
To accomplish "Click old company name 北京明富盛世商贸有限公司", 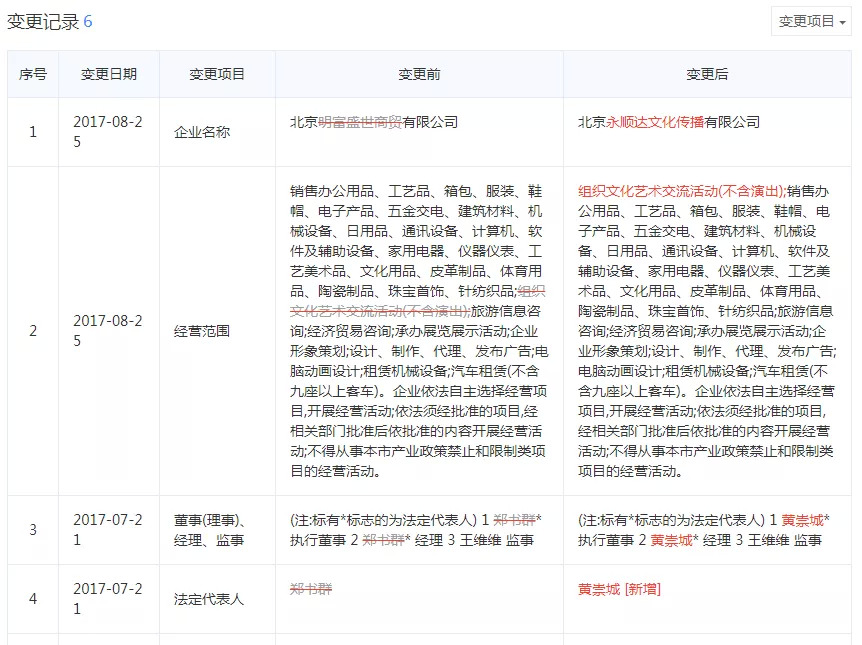I will pos(373,122).
